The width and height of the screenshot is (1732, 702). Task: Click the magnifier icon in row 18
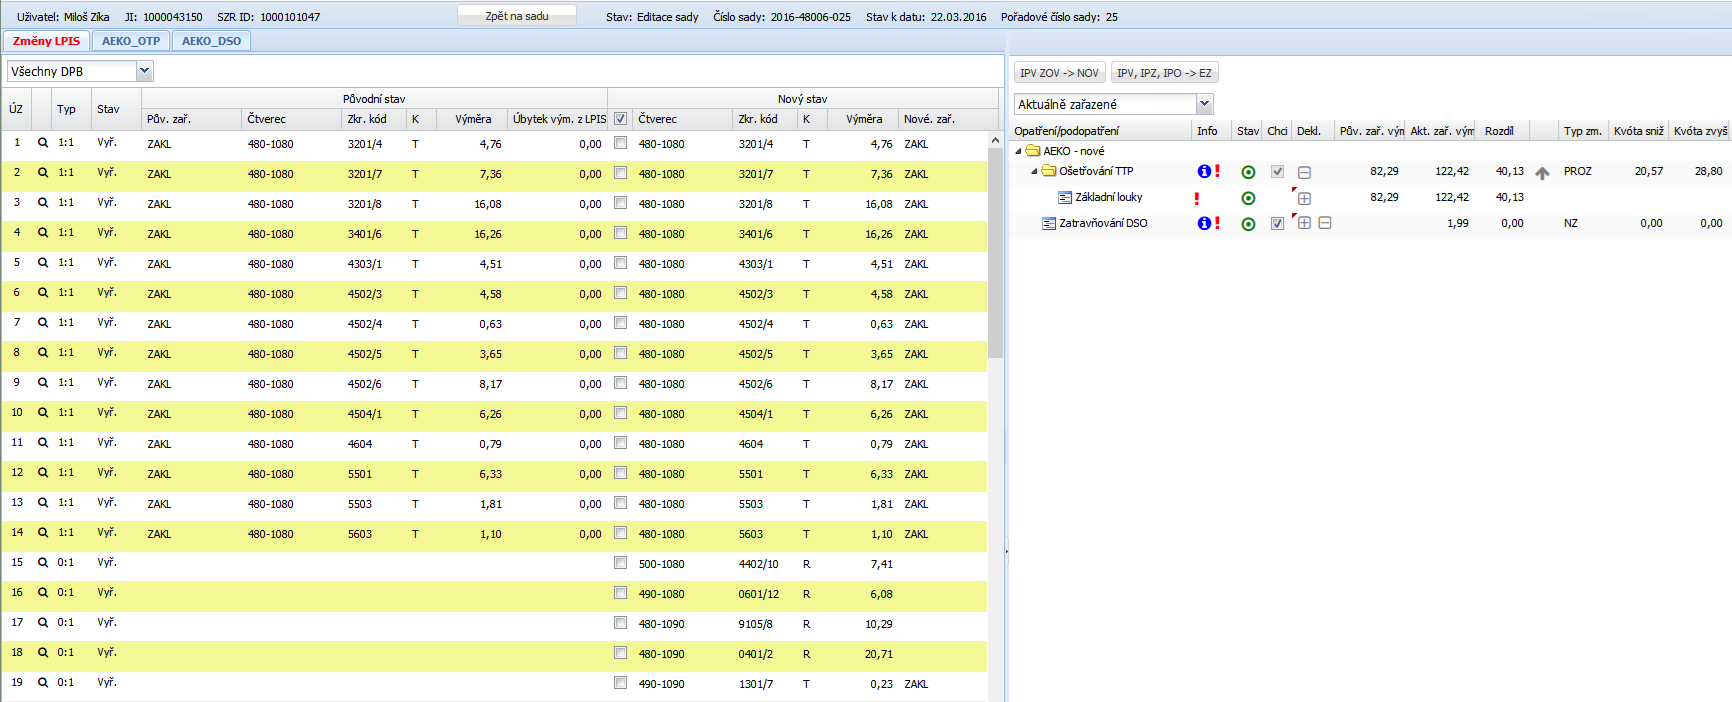pyautogui.click(x=43, y=653)
